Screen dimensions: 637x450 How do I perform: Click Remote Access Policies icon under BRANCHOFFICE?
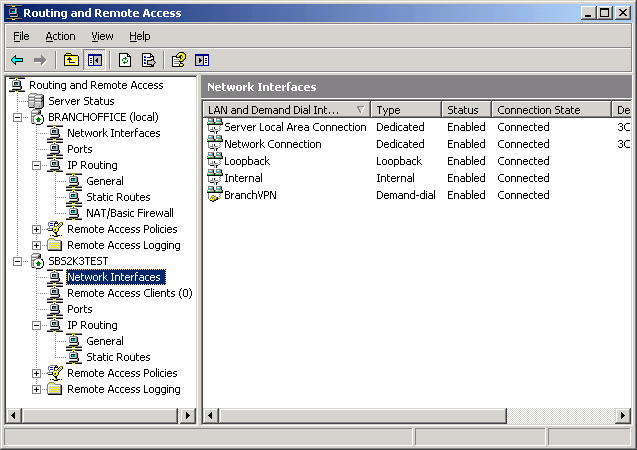(x=55, y=229)
